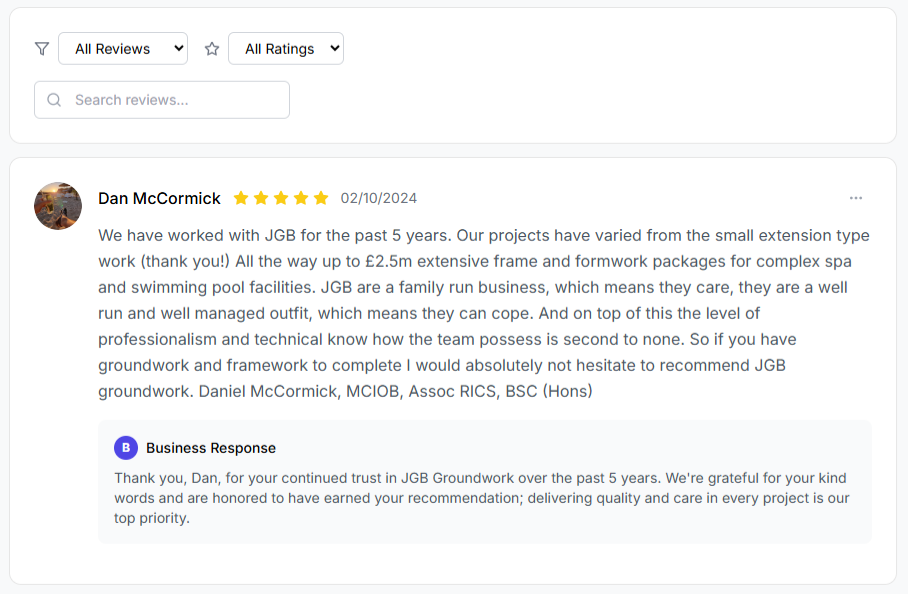Click the review date 02/10/2024
This screenshot has width=908, height=595.
point(378,198)
